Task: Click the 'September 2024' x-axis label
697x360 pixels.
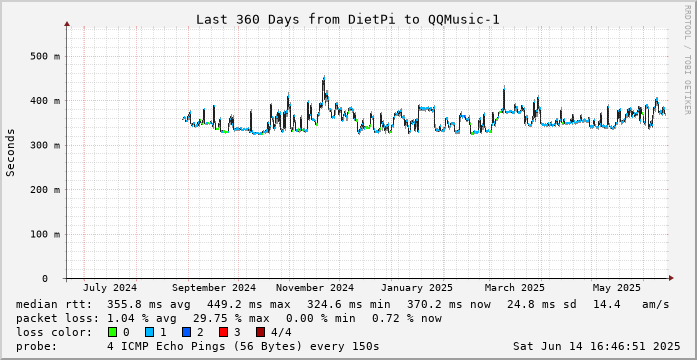Action: pos(214,288)
